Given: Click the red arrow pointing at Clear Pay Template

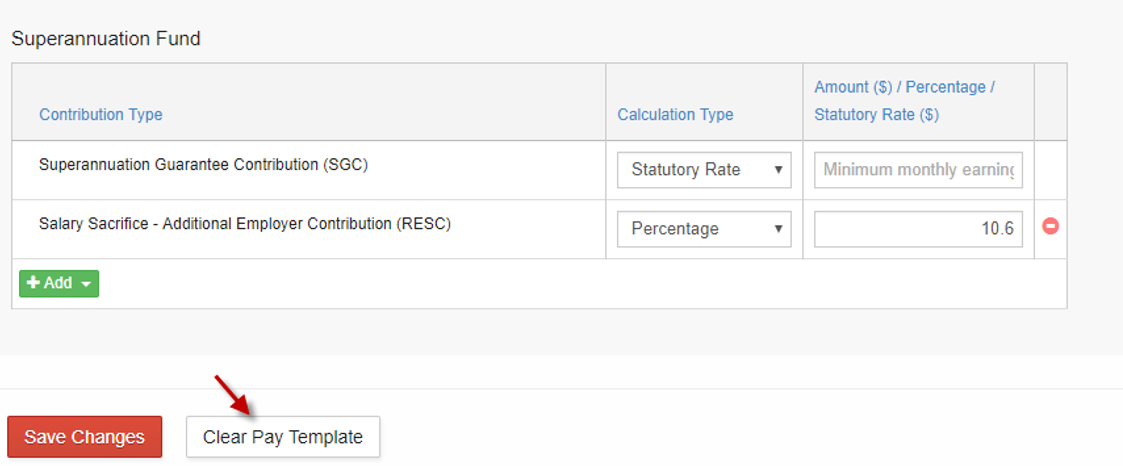Looking at the screenshot, I should pos(233,396).
